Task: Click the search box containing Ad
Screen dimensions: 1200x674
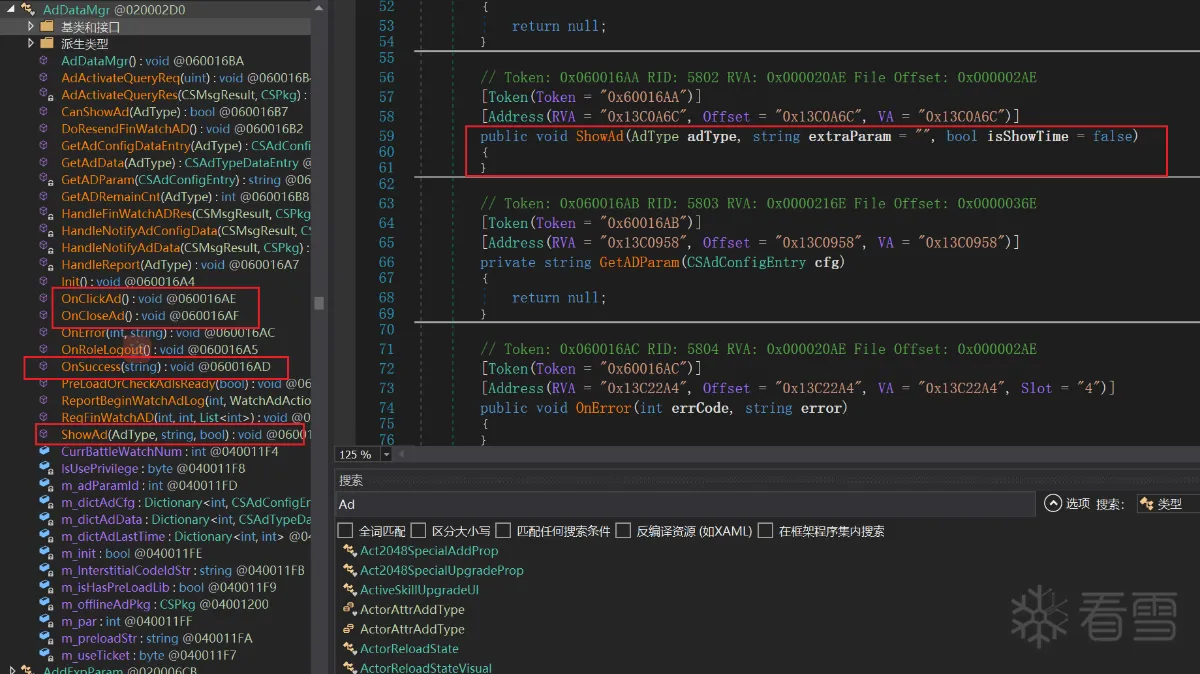Action: pyautogui.click(x=685, y=504)
